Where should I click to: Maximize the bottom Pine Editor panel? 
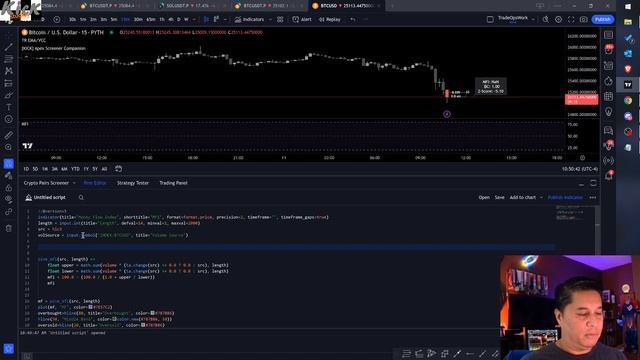[x=593, y=183]
